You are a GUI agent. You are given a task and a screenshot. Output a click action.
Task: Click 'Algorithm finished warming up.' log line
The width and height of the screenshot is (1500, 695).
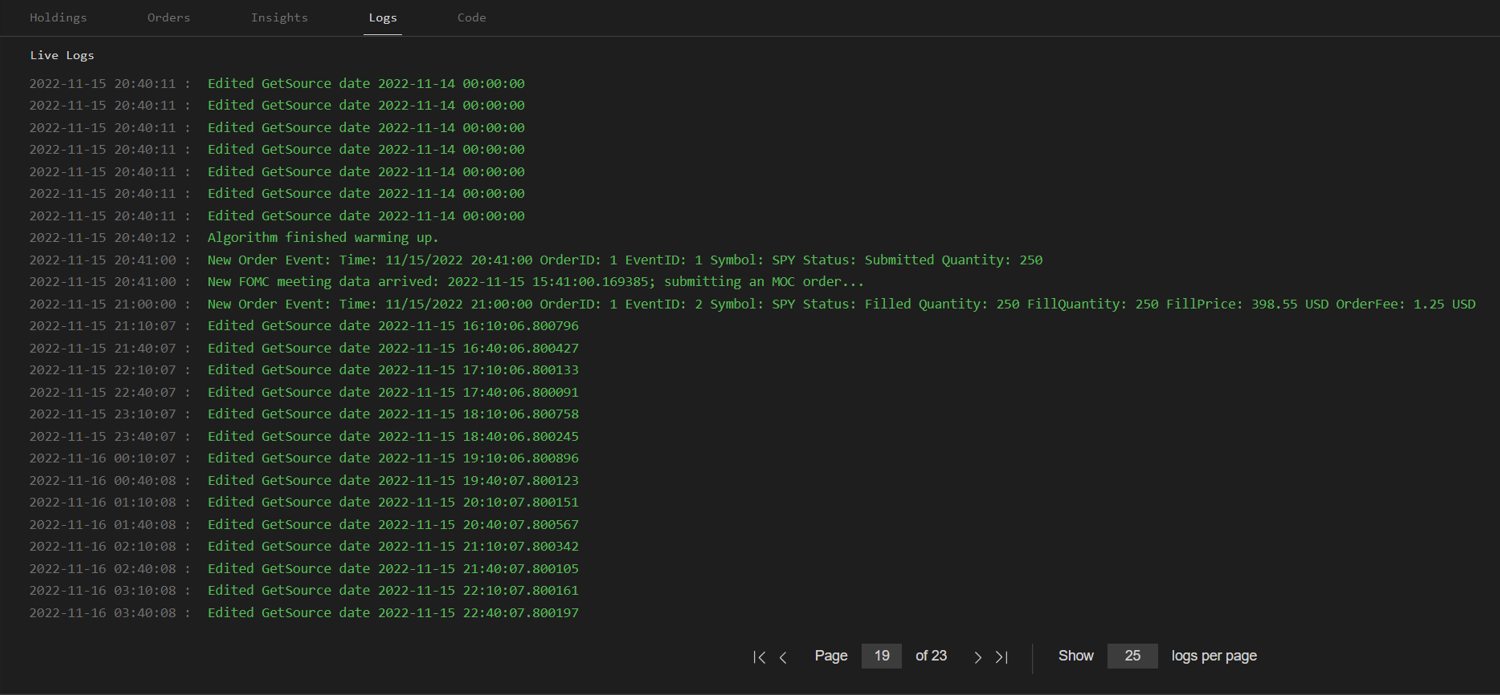(323, 238)
